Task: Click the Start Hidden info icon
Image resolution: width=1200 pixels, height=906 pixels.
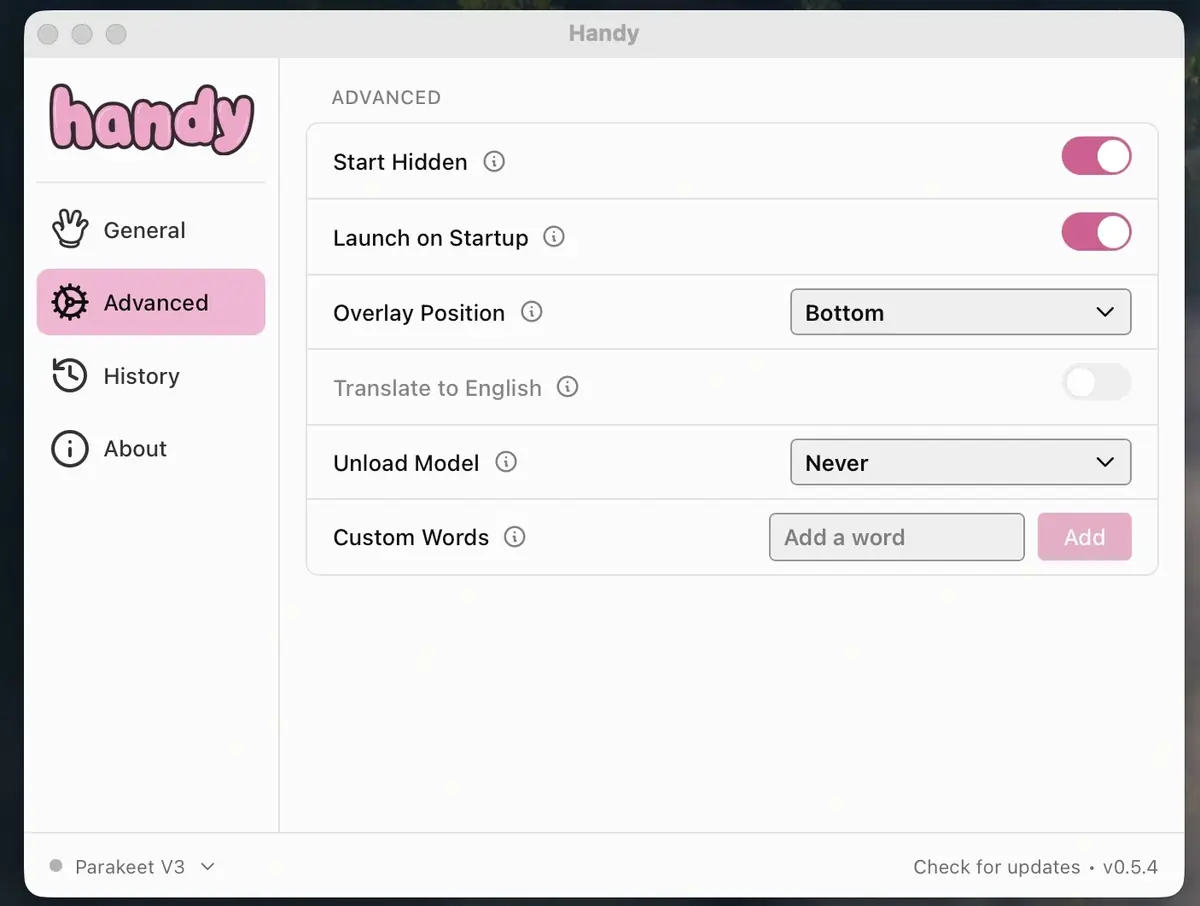Action: (x=493, y=161)
